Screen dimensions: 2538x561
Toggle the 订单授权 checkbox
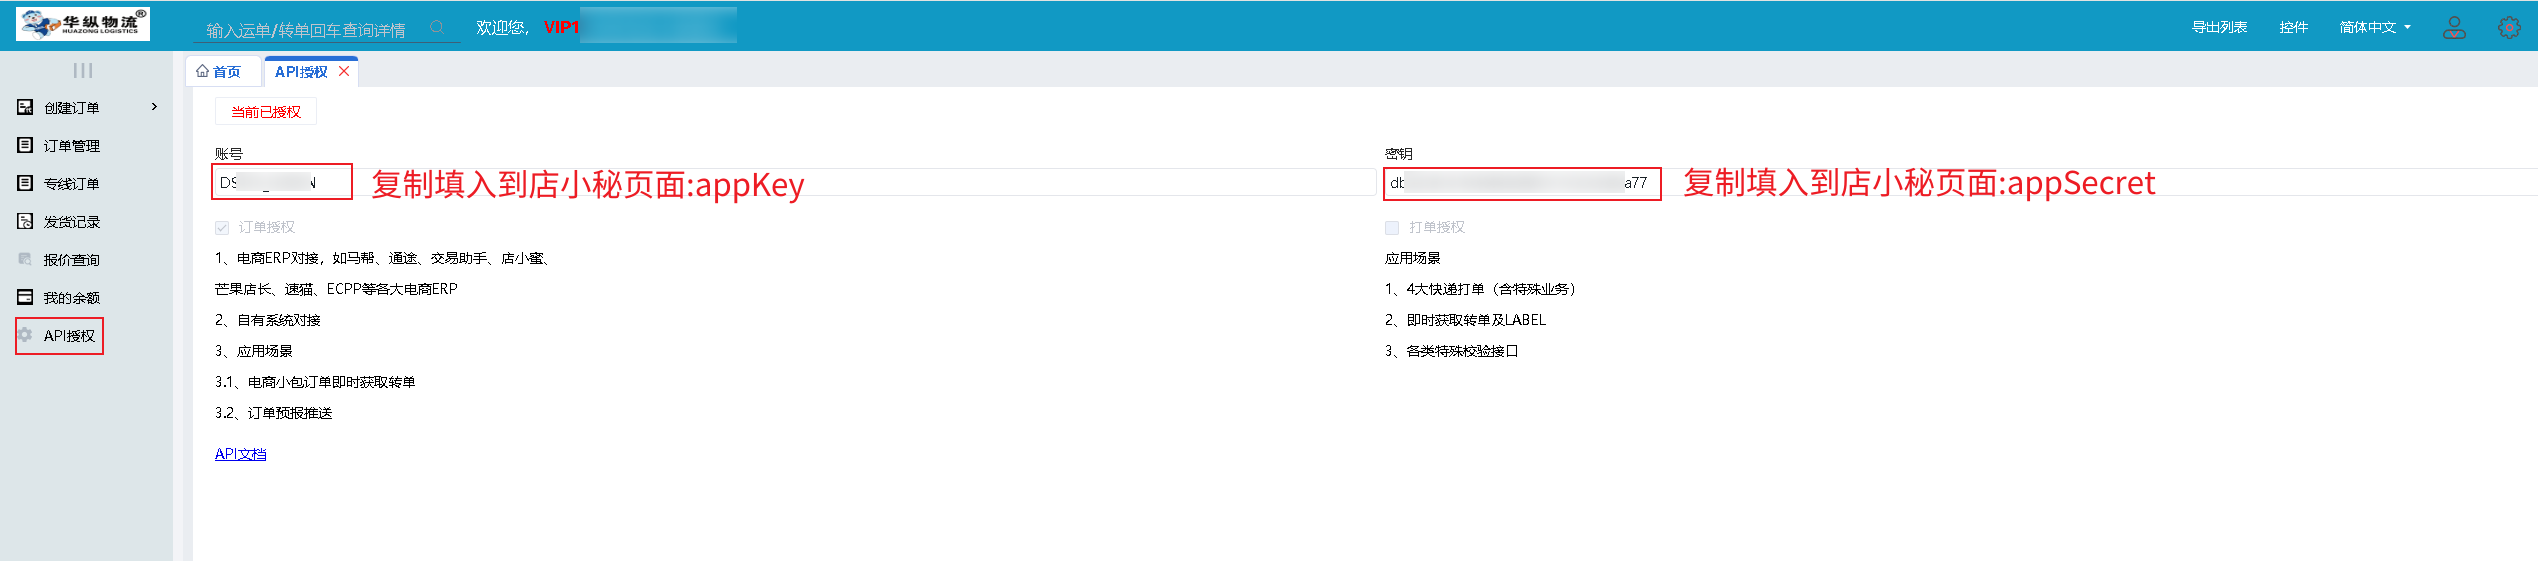click(x=222, y=228)
